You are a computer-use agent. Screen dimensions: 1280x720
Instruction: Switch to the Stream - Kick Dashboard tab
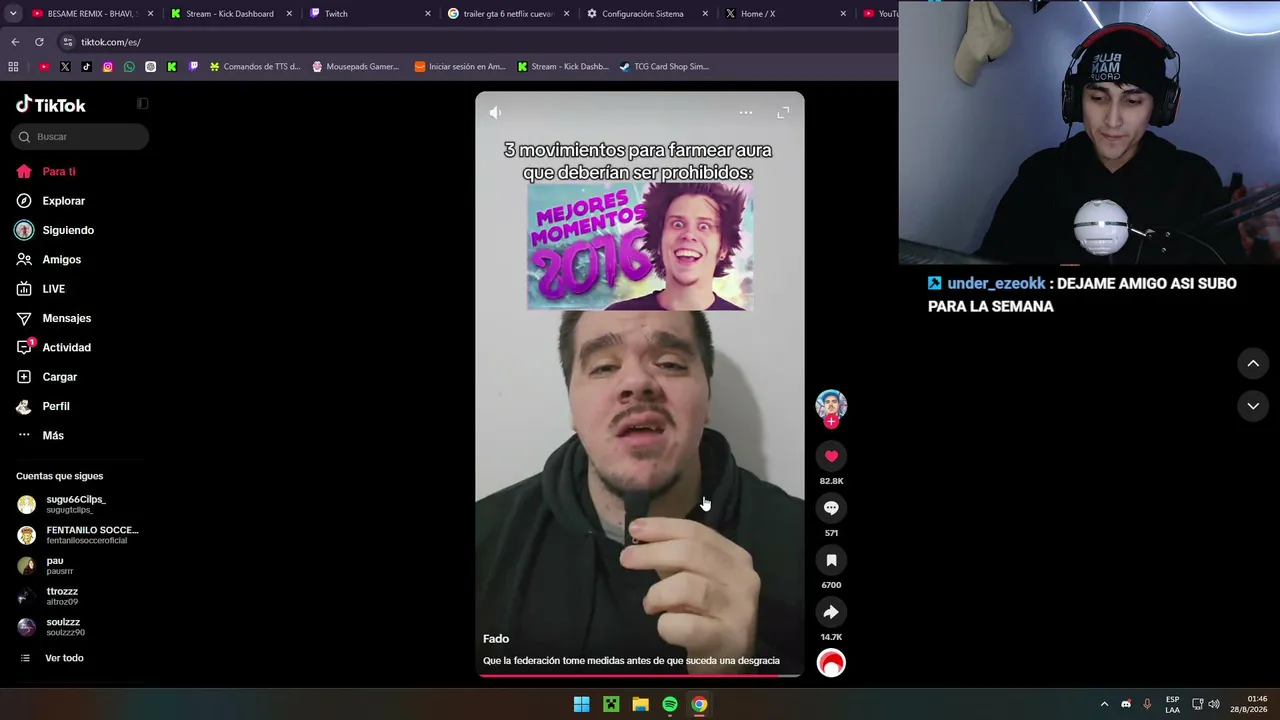point(231,14)
